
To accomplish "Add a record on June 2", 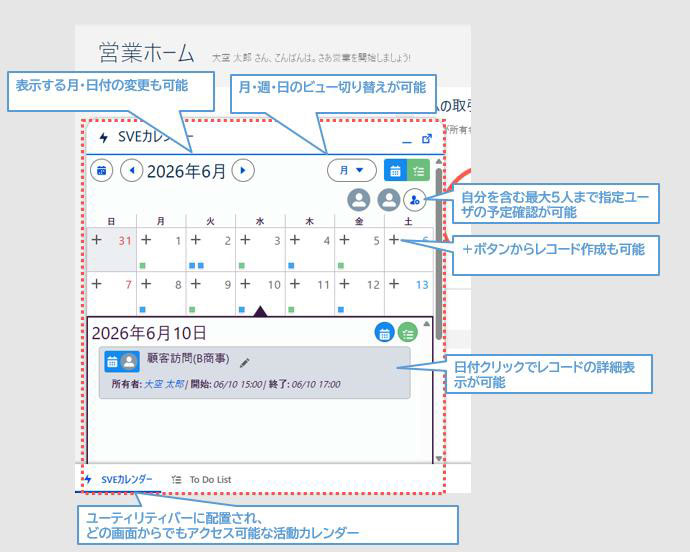I will pyautogui.click(x=196, y=240).
